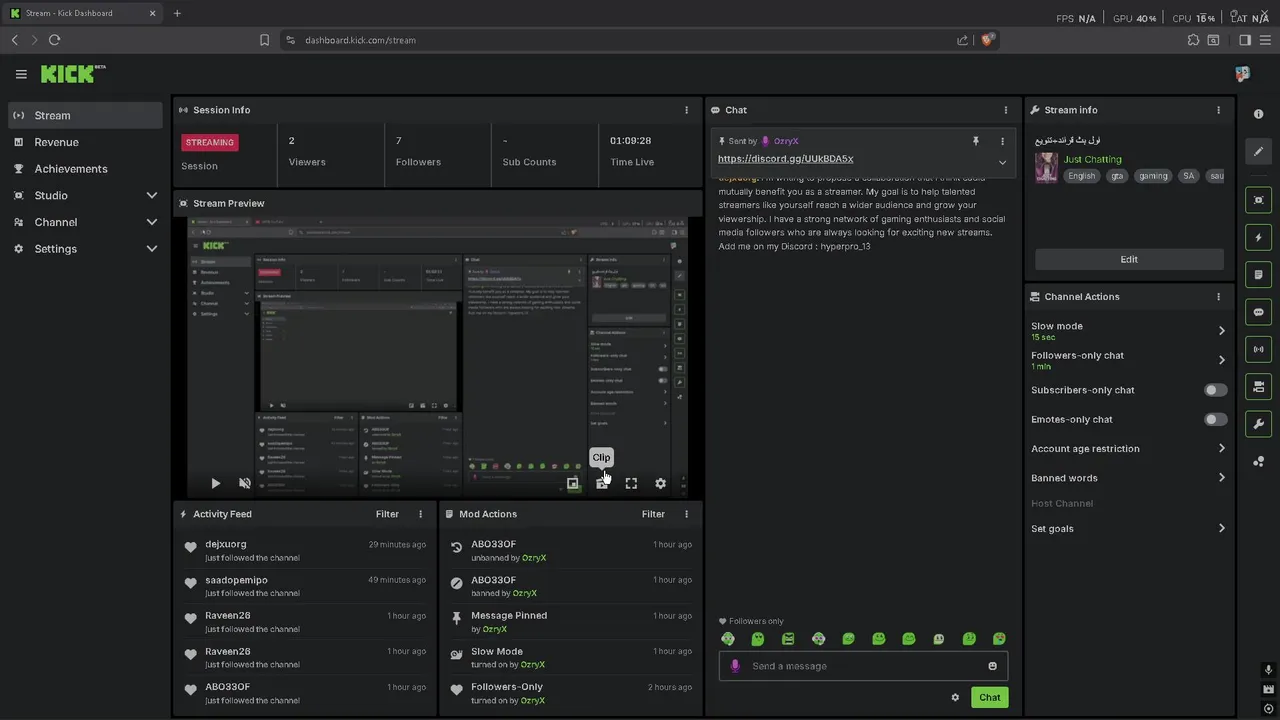Play the stream preview
1280x720 pixels.
(215, 483)
